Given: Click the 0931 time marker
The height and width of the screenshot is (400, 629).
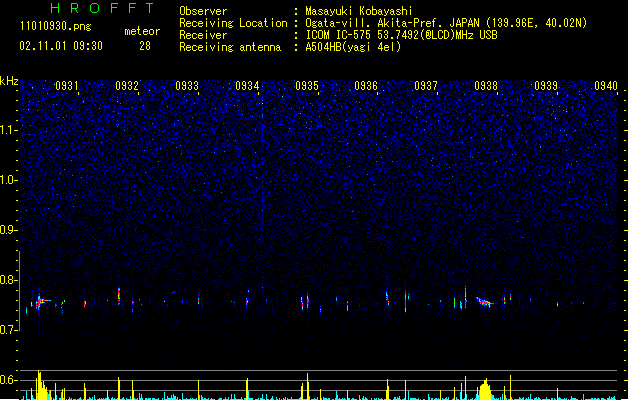Looking at the screenshot, I should pyautogui.click(x=67, y=86).
